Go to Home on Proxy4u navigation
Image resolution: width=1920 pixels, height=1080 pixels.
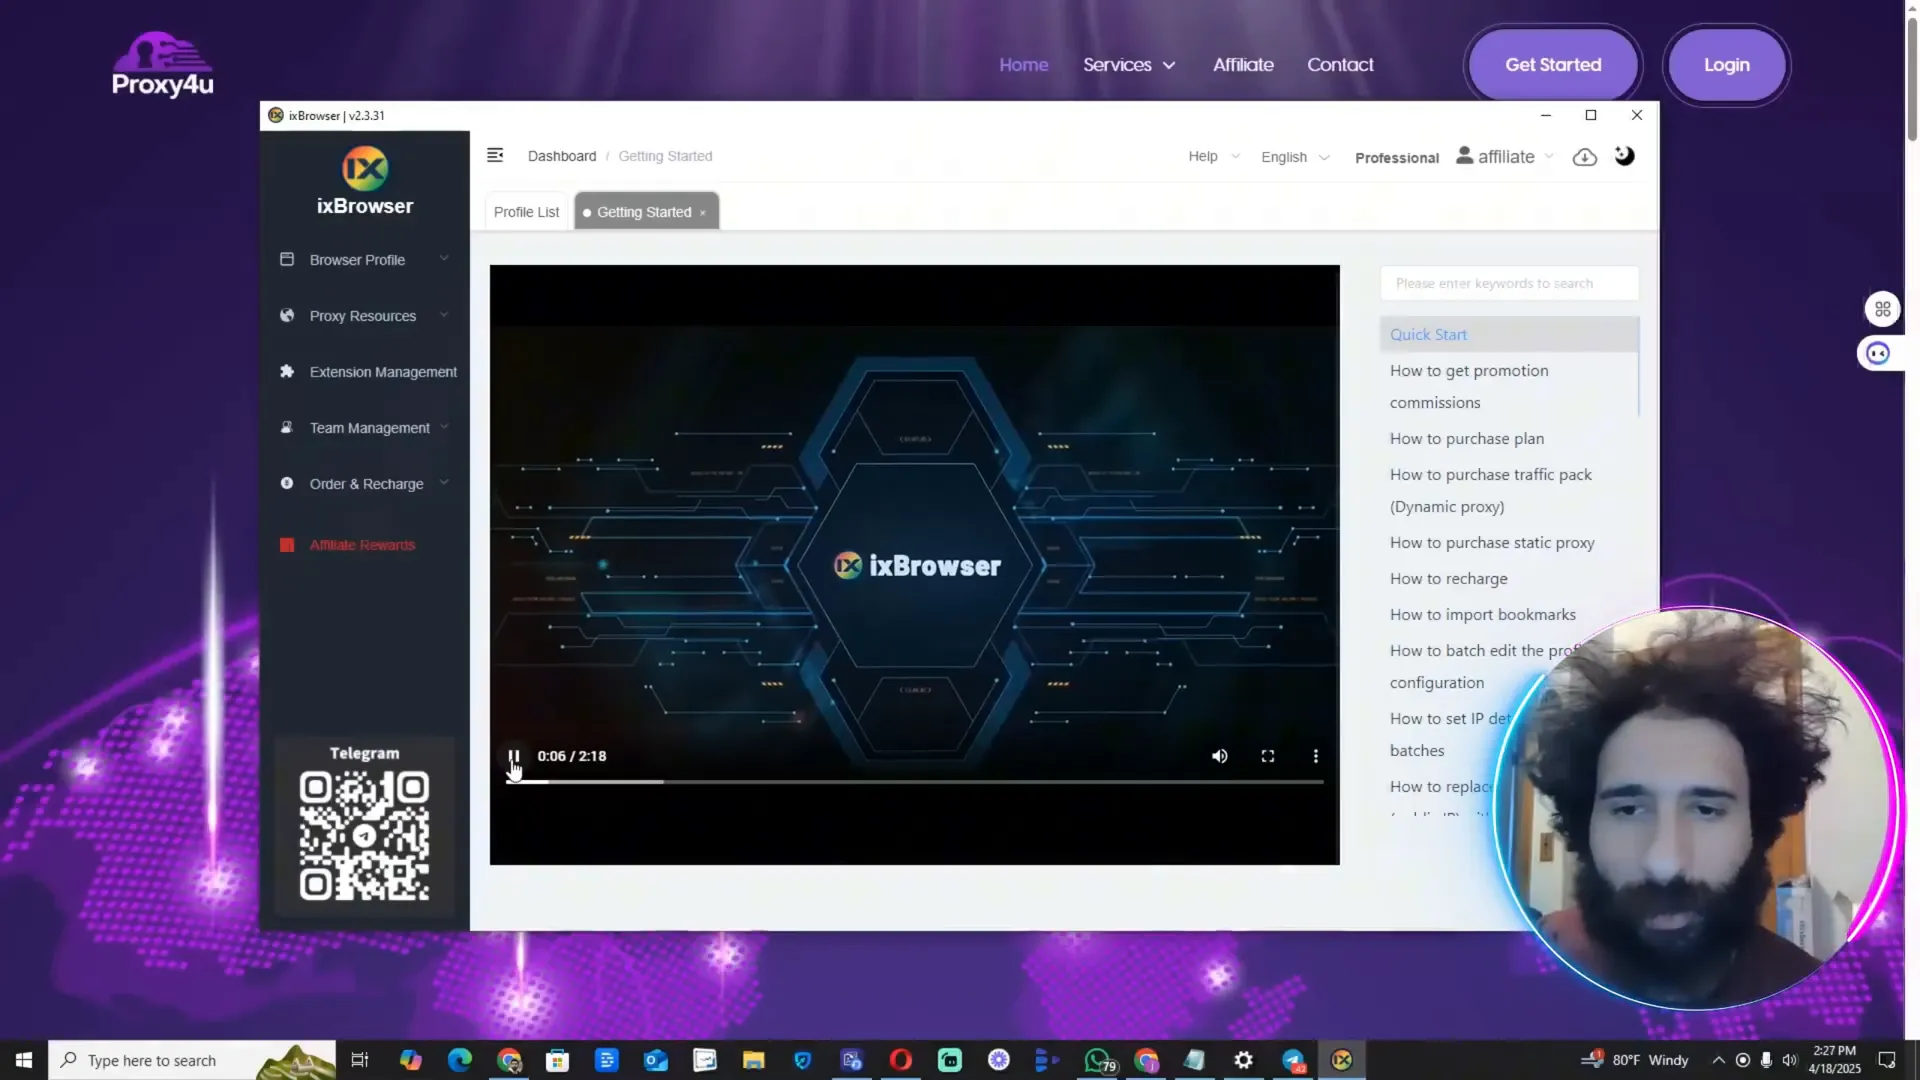[x=1024, y=65]
